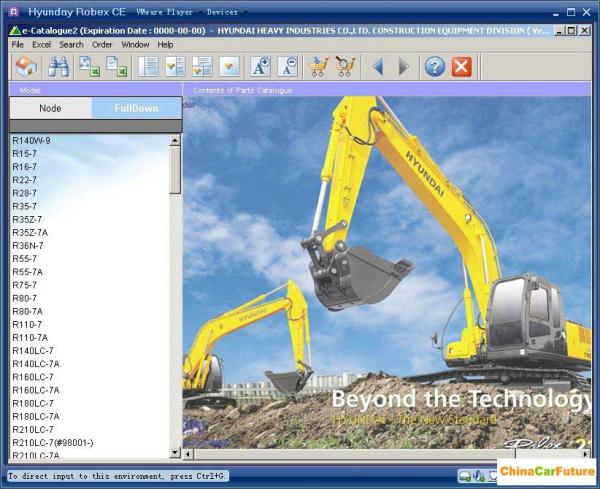Viewport: 600px width, 489px height.
Task: Click first Excel export document icon
Action: 90,67
